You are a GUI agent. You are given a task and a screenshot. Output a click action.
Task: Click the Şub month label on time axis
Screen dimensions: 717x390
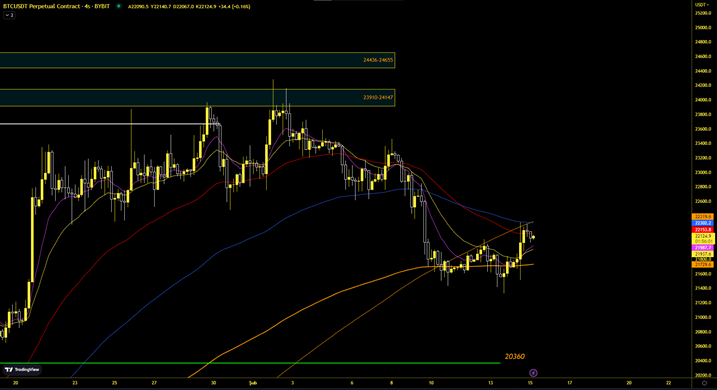253,383
